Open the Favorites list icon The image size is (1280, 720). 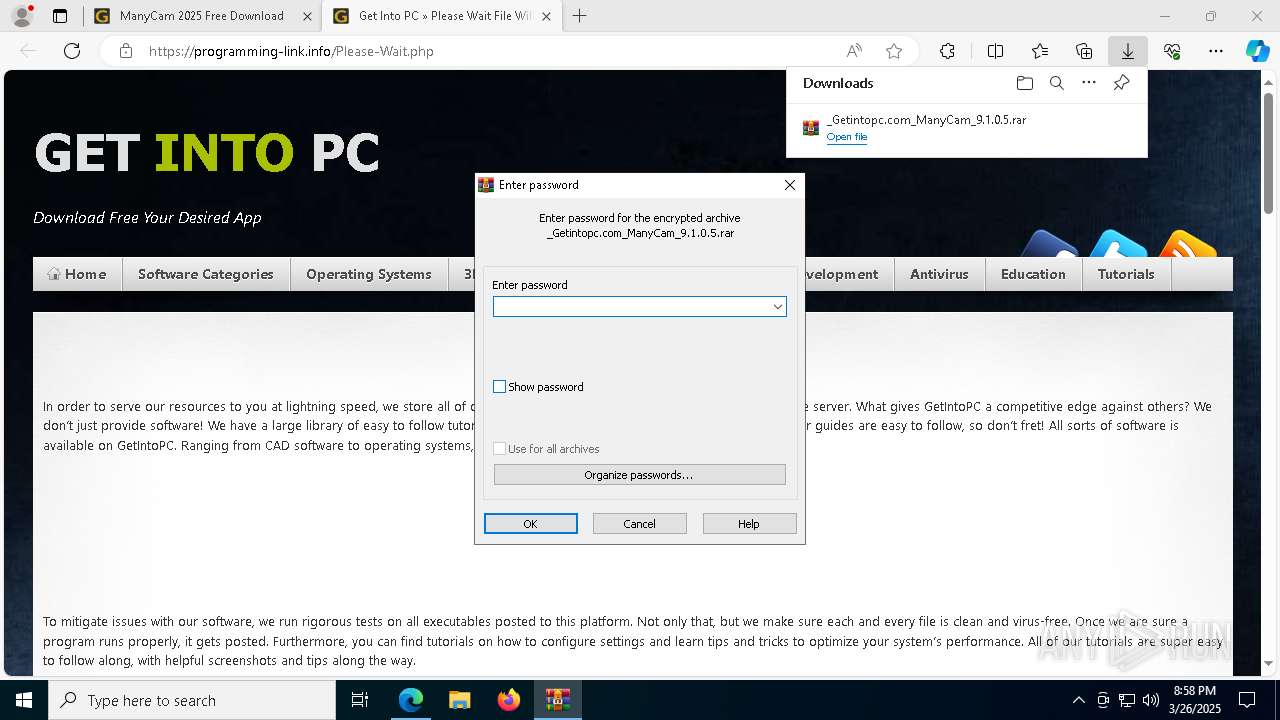pyautogui.click(x=1040, y=51)
